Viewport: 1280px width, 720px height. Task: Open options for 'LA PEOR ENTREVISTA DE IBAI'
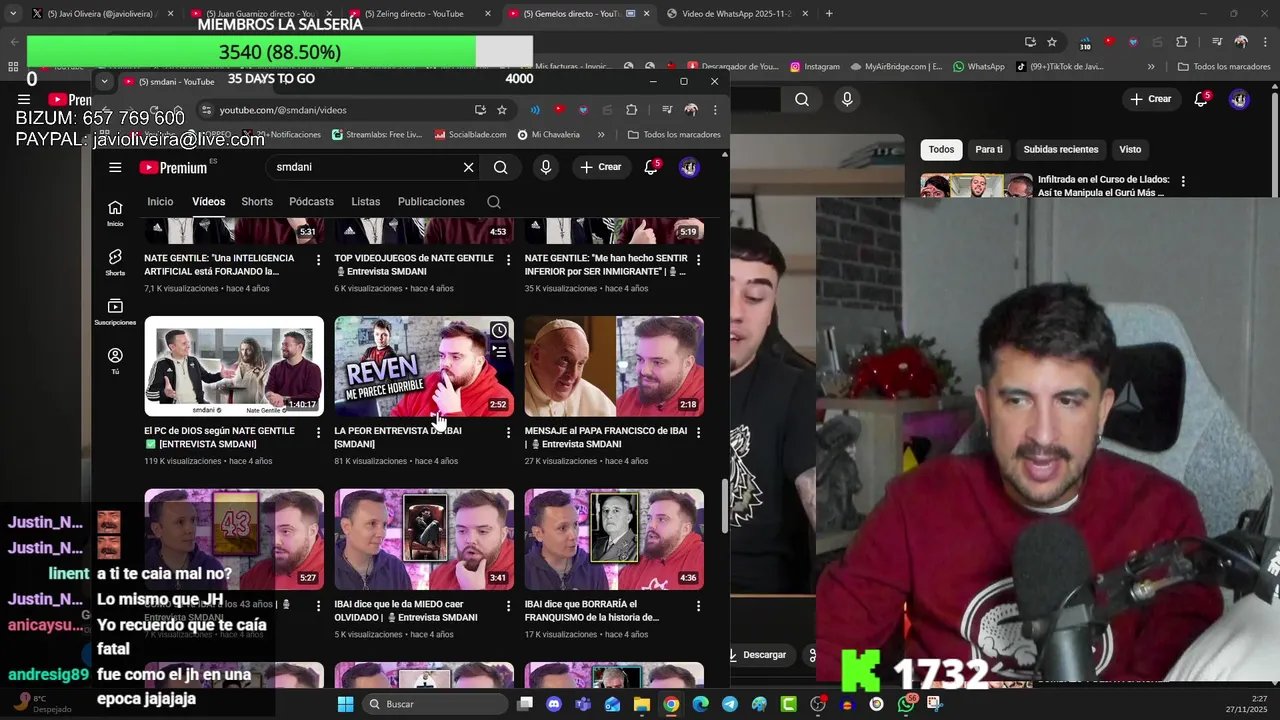tap(508, 432)
